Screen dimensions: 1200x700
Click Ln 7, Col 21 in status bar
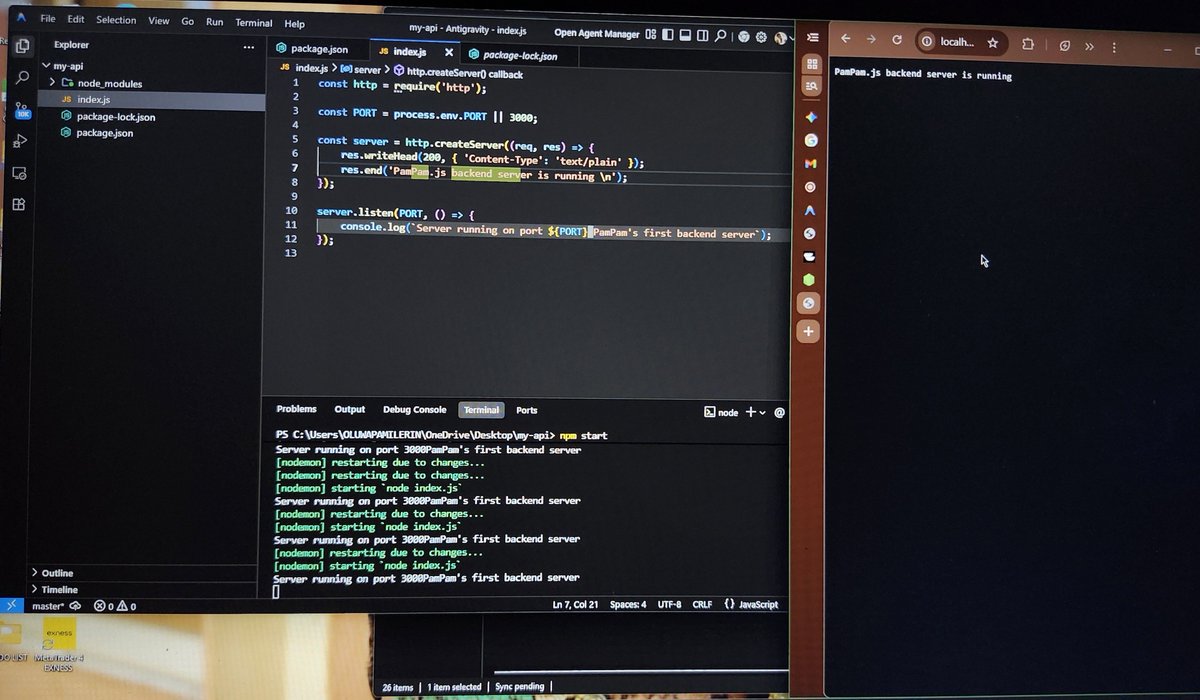click(x=576, y=605)
